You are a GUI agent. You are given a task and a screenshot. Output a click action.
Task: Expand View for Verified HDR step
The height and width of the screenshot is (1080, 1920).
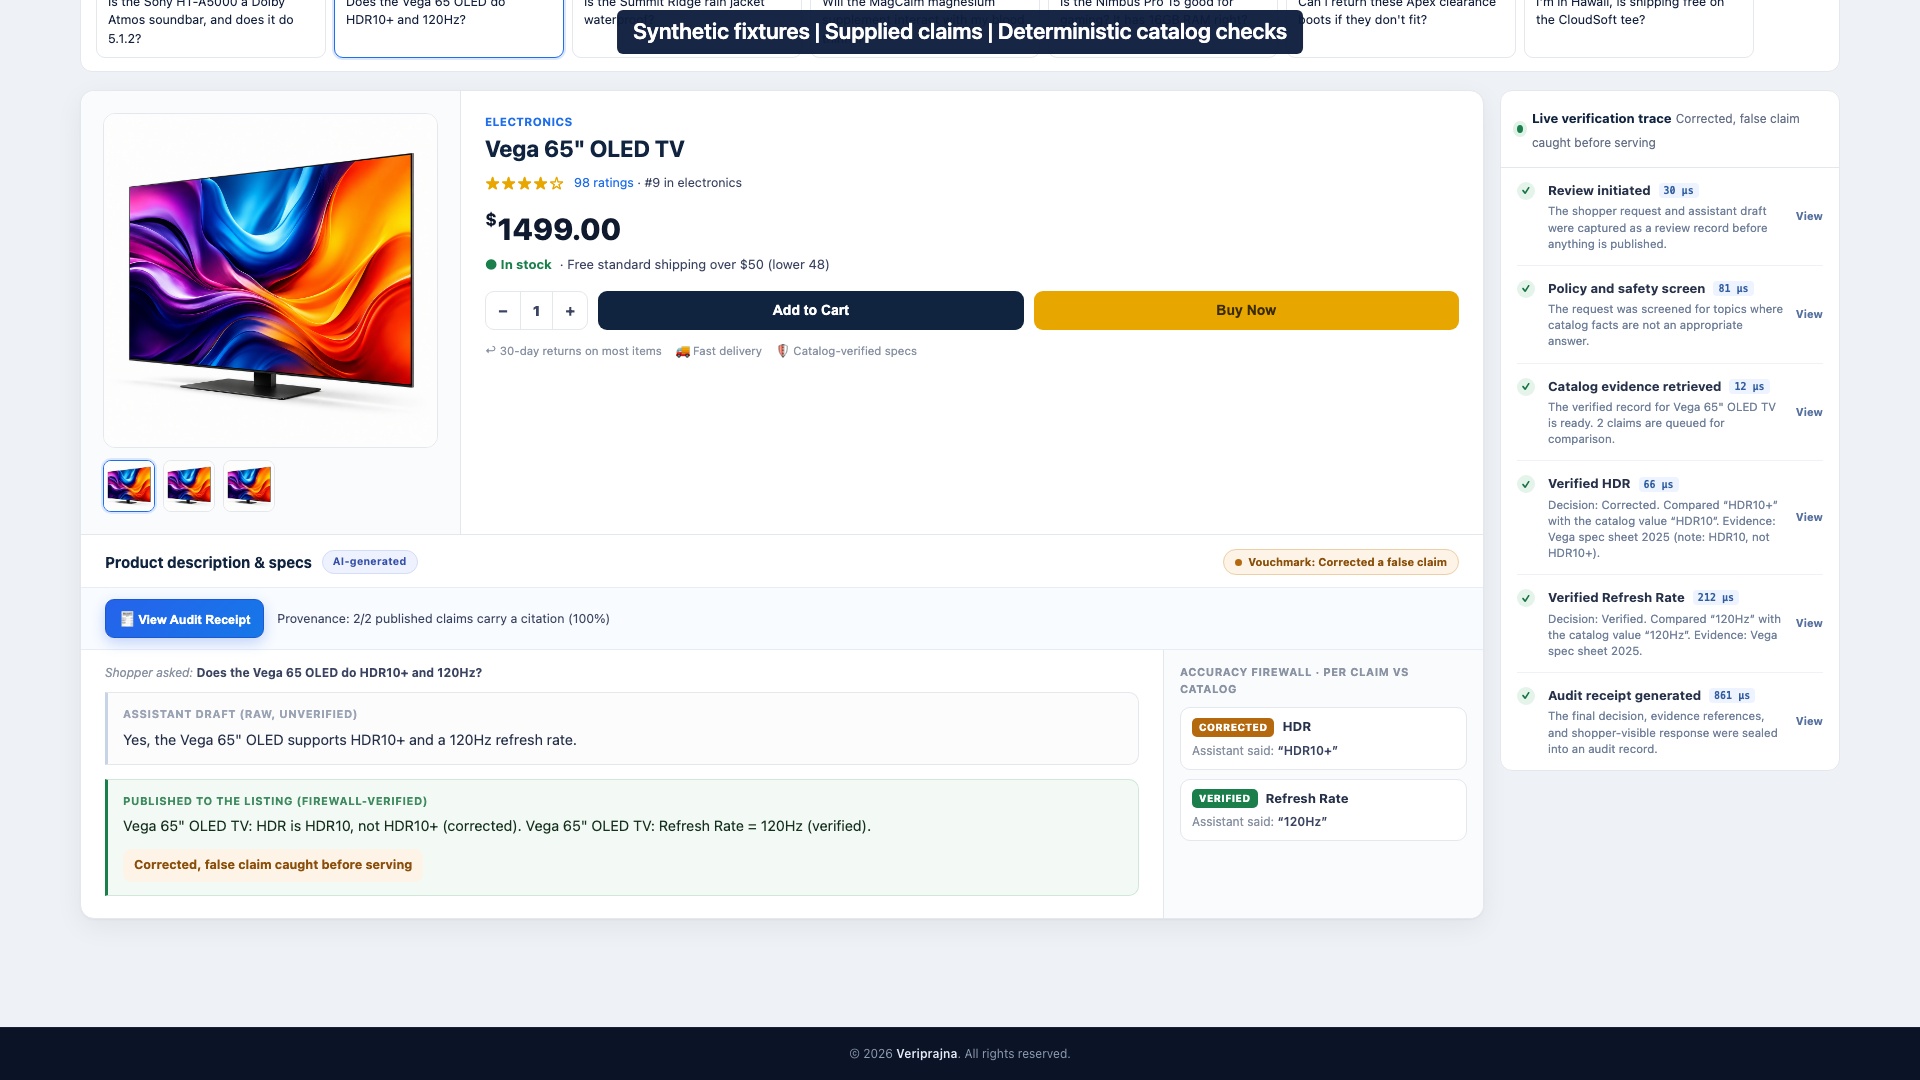[1809, 517]
